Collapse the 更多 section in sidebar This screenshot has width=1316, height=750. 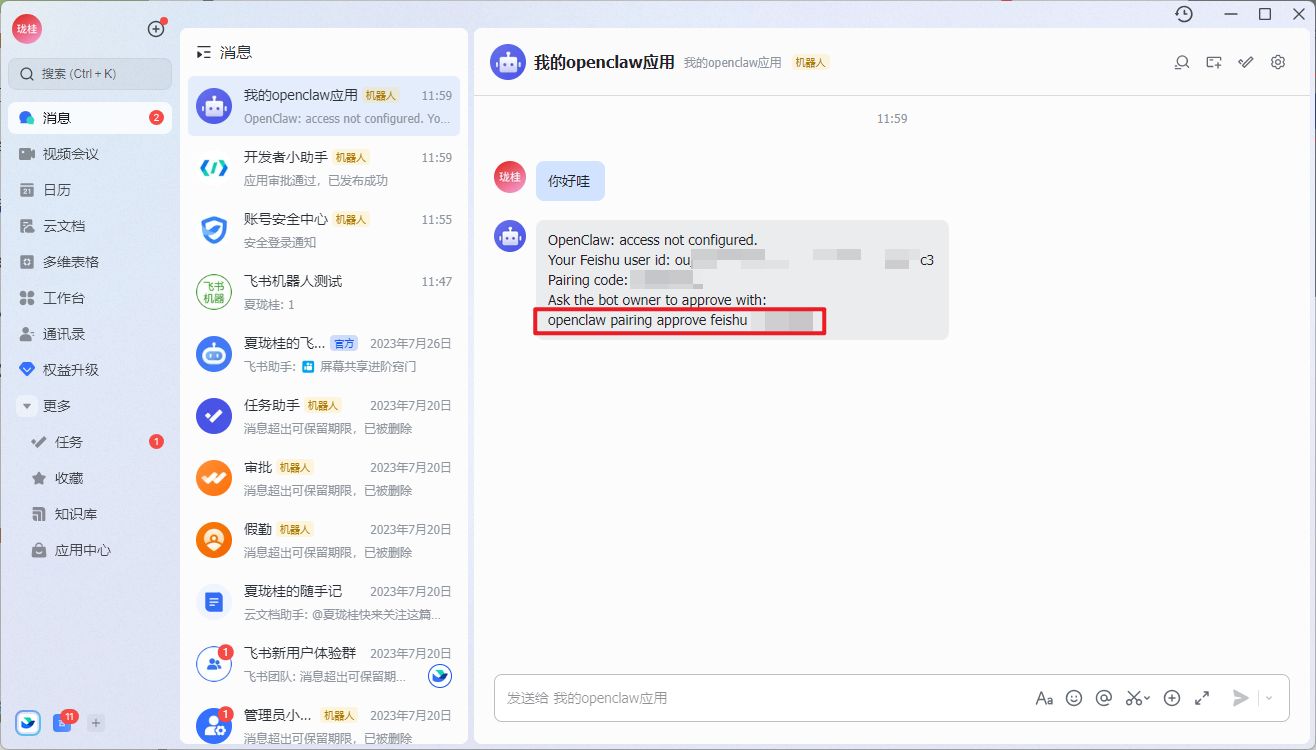pos(28,406)
